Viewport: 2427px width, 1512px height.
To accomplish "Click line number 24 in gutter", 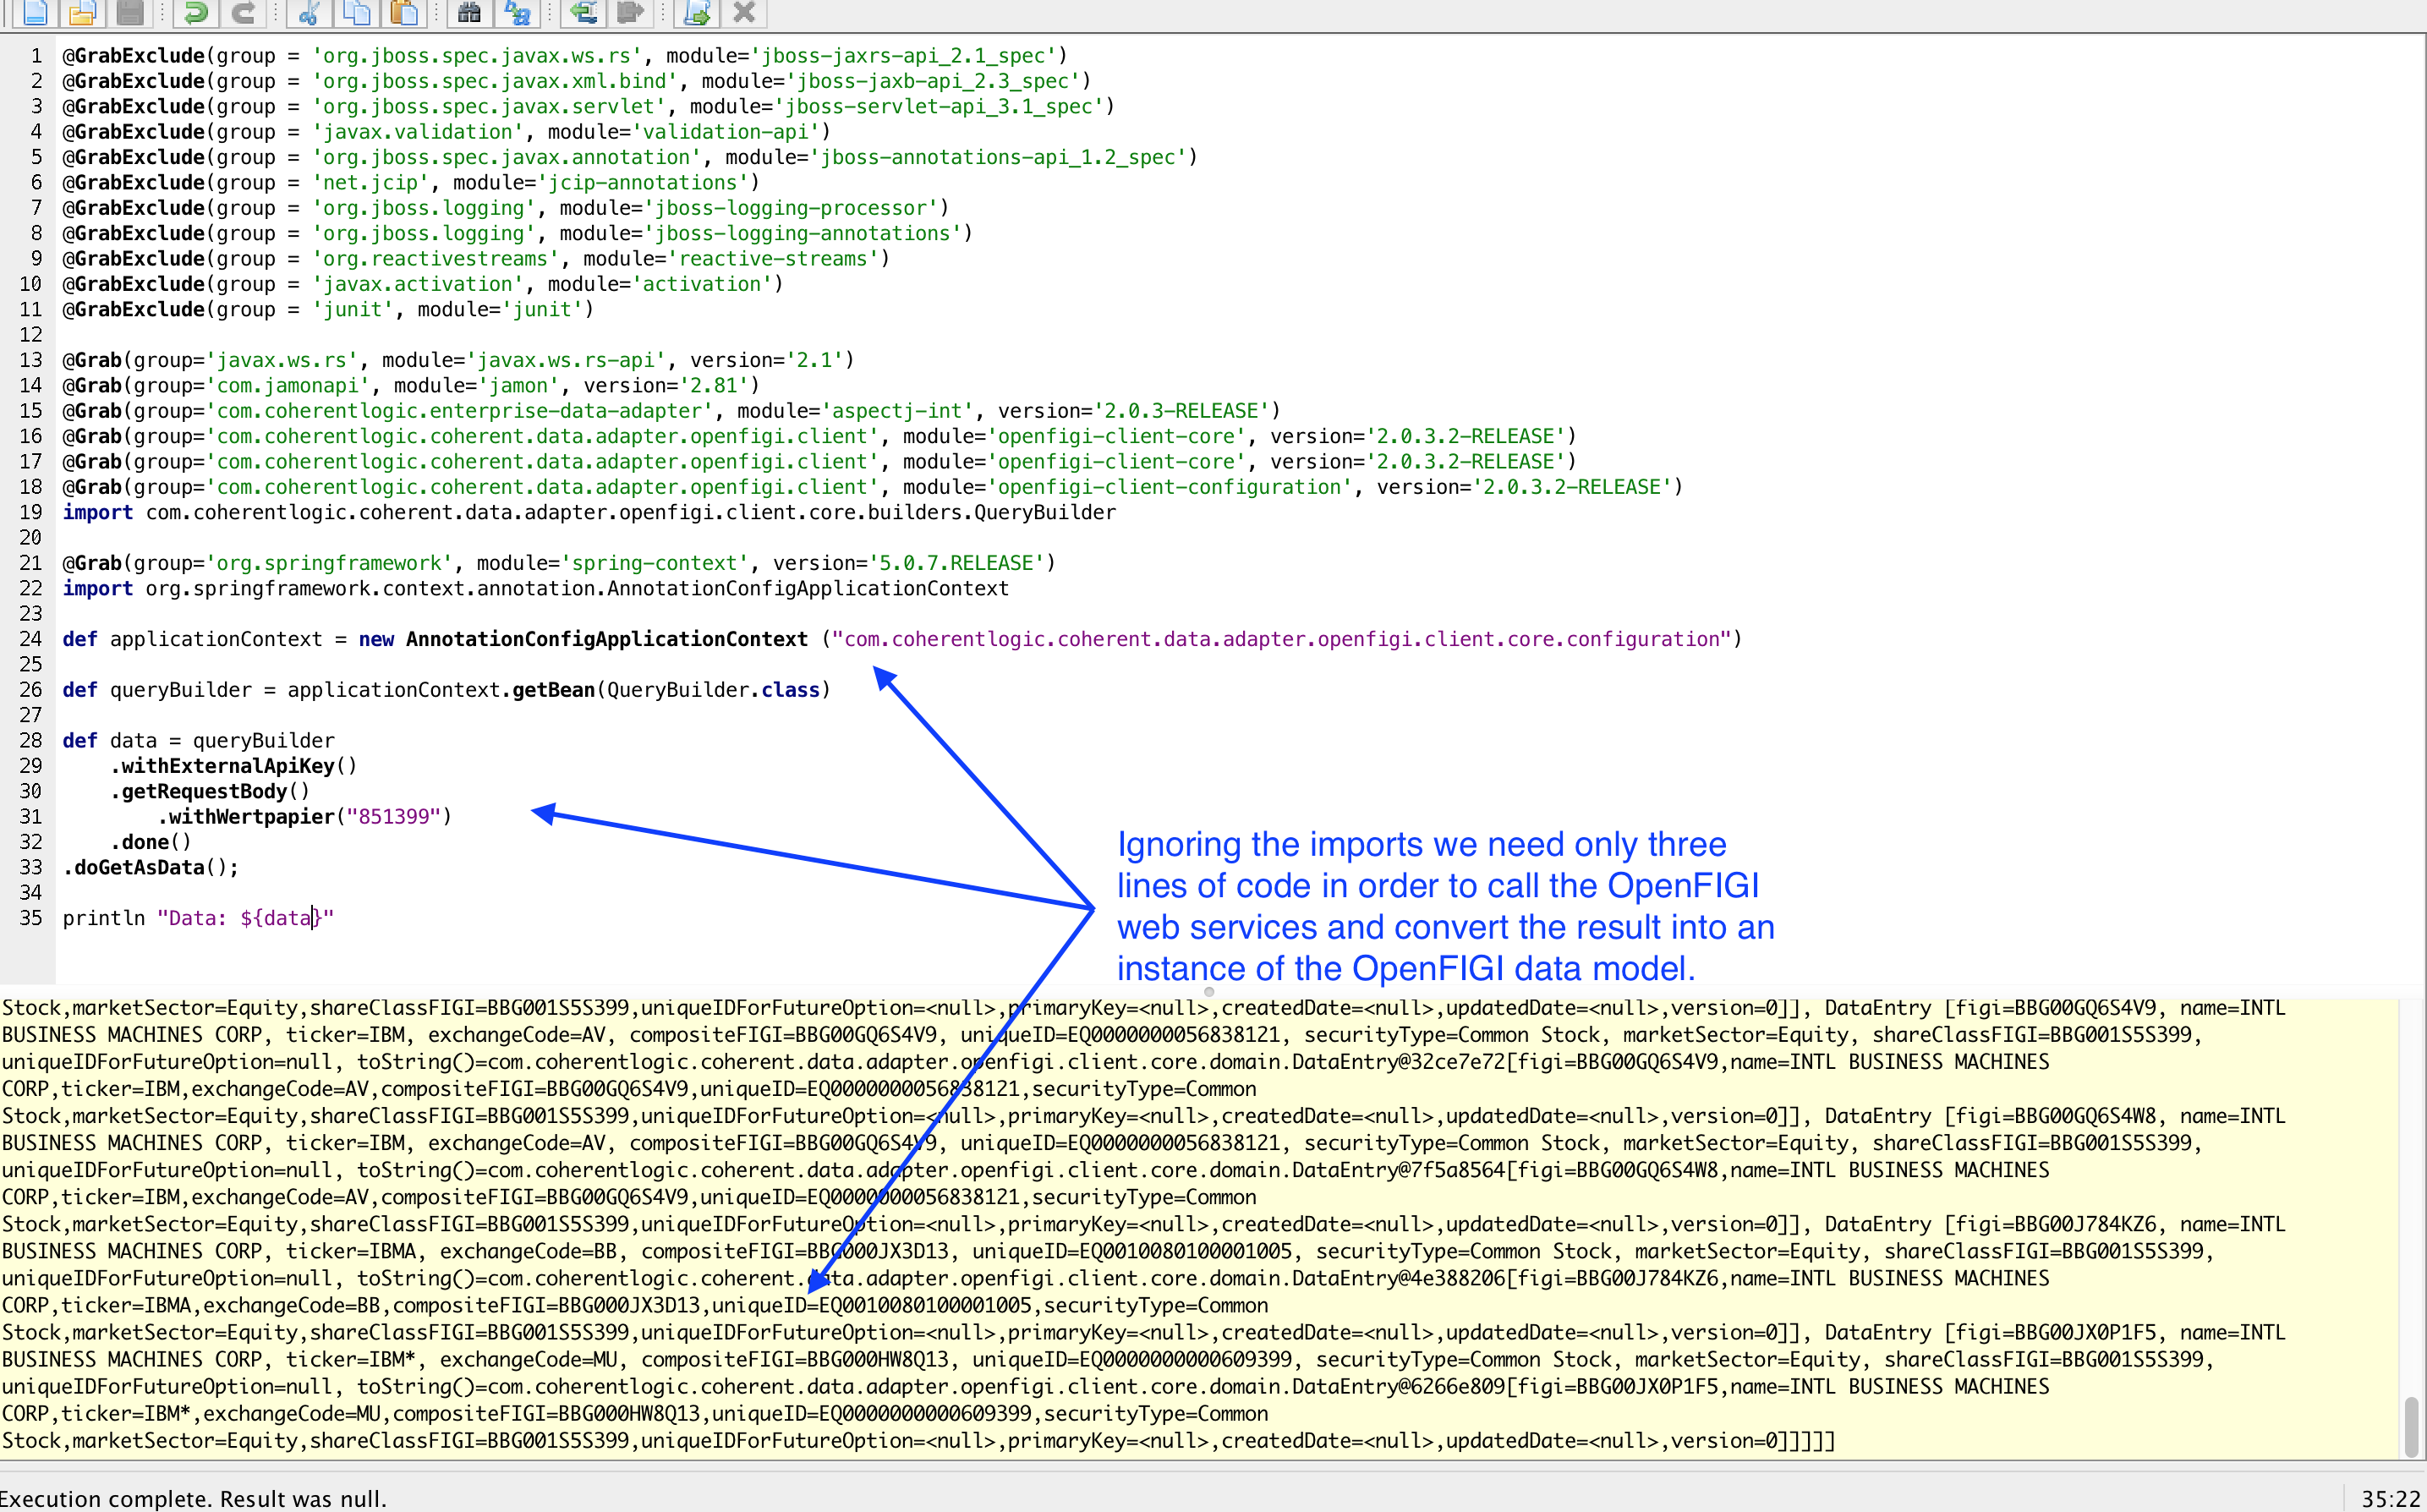I will [30, 639].
